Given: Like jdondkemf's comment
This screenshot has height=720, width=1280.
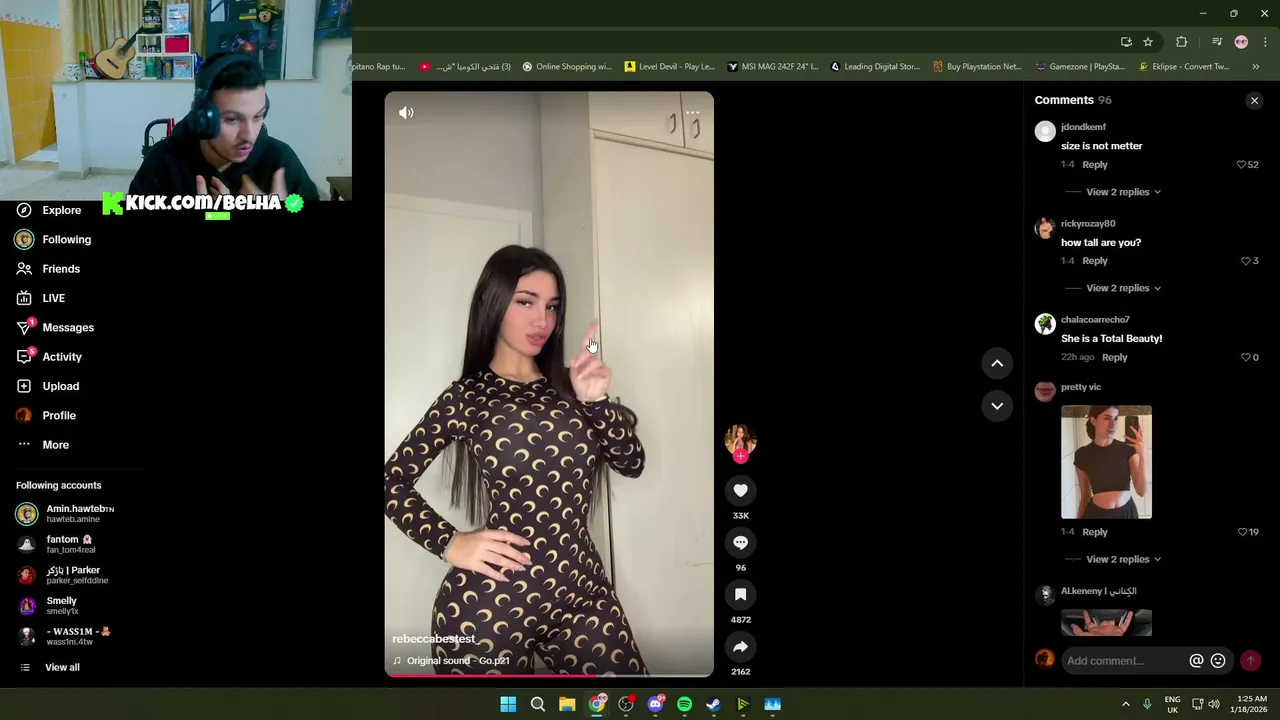Looking at the screenshot, I should click(1241, 164).
